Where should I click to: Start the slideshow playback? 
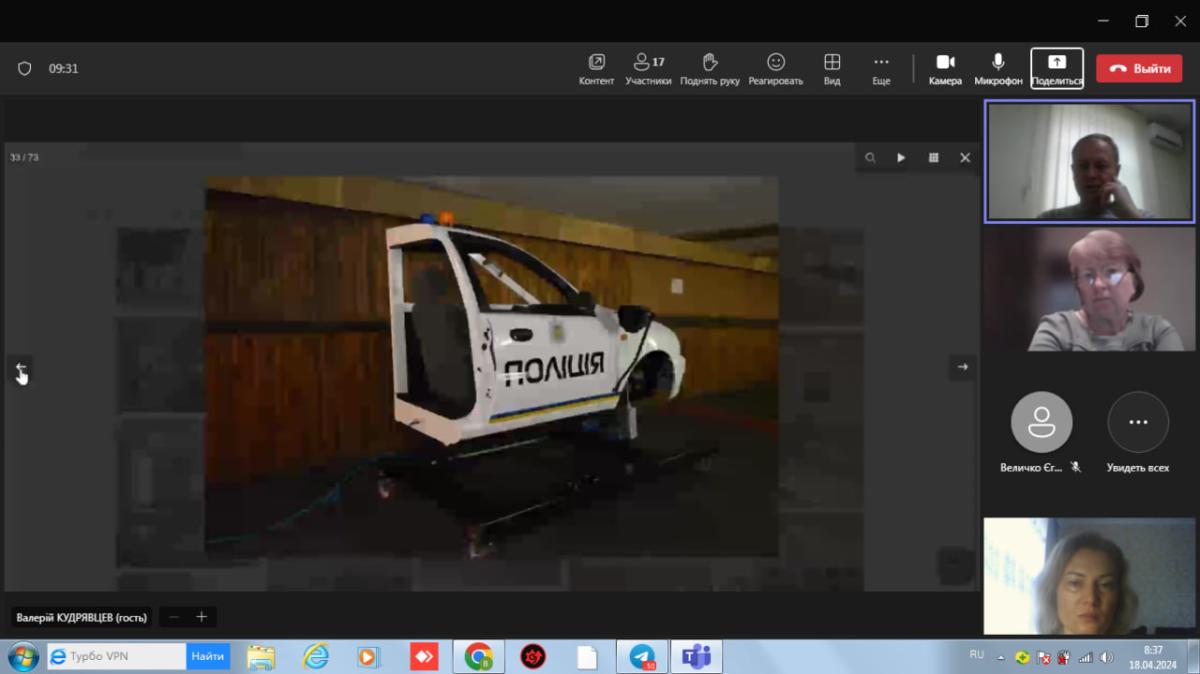coord(901,158)
